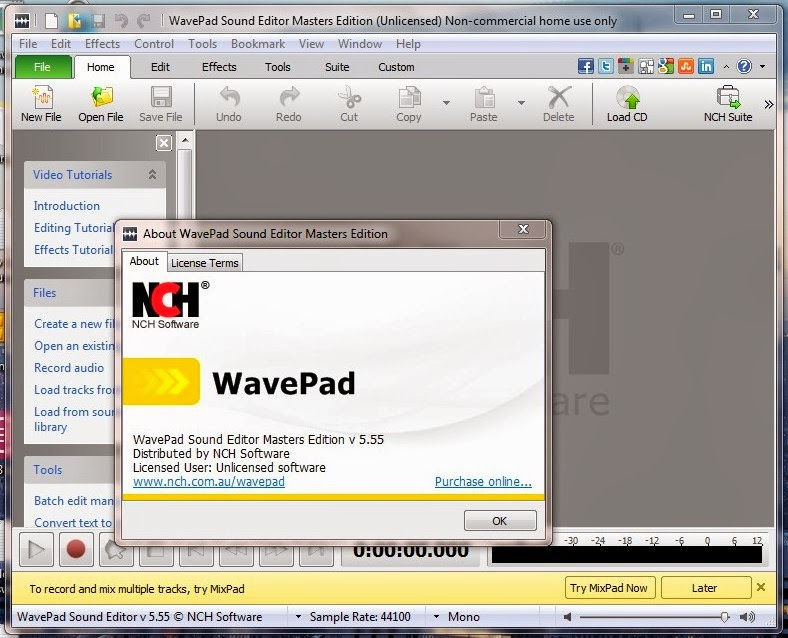Screen dimensions: 788x638
Task: Click the Load CD icon
Action: [627, 104]
